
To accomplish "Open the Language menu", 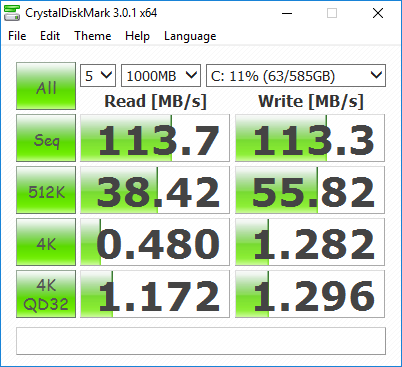I will (190, 36).
